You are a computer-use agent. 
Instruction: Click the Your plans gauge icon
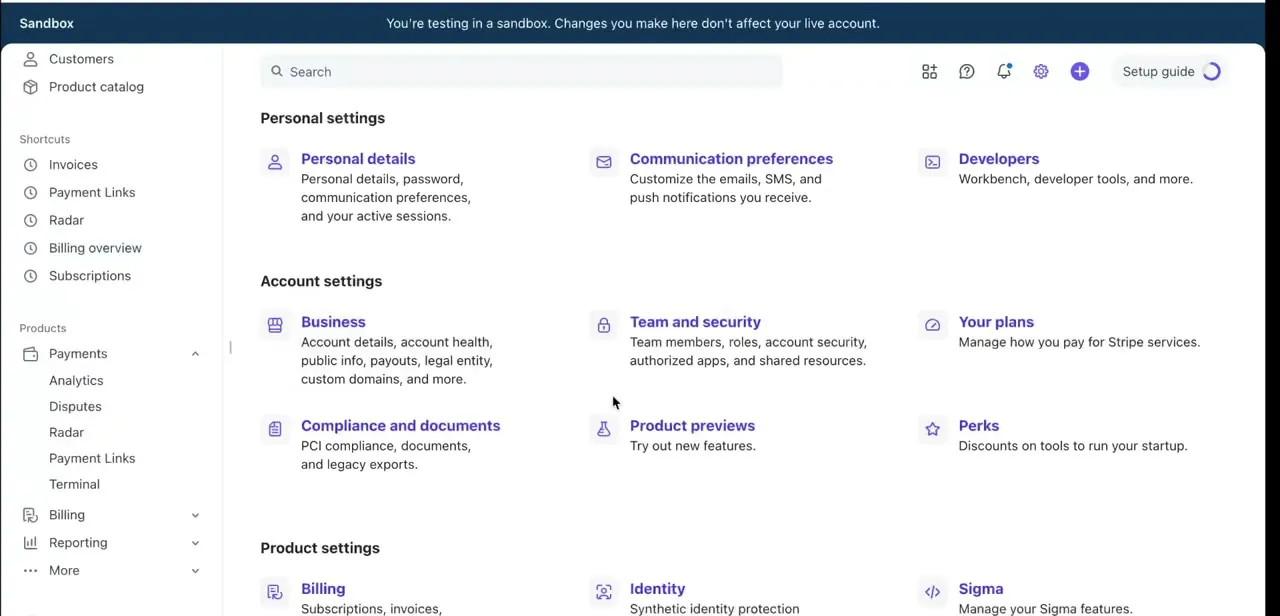point(933,325)
